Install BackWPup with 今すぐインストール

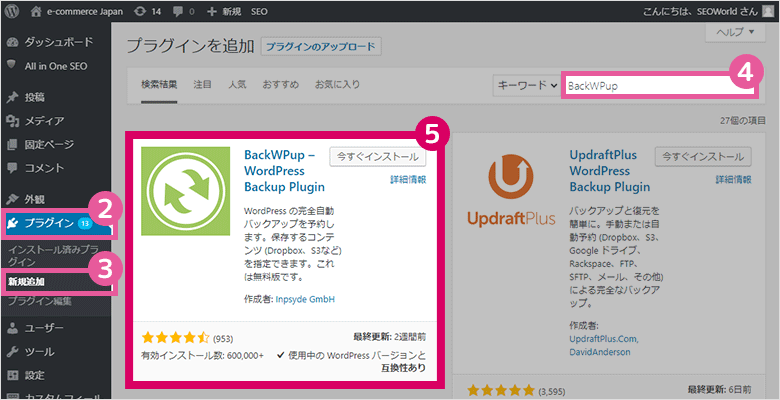click(378, 156)
